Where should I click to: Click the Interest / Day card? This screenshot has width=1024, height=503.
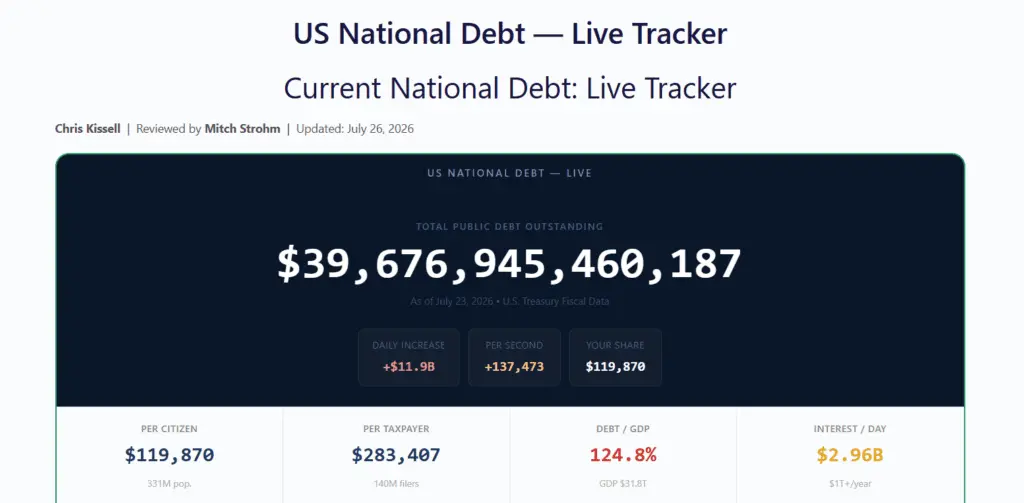(x=850, y=455)
